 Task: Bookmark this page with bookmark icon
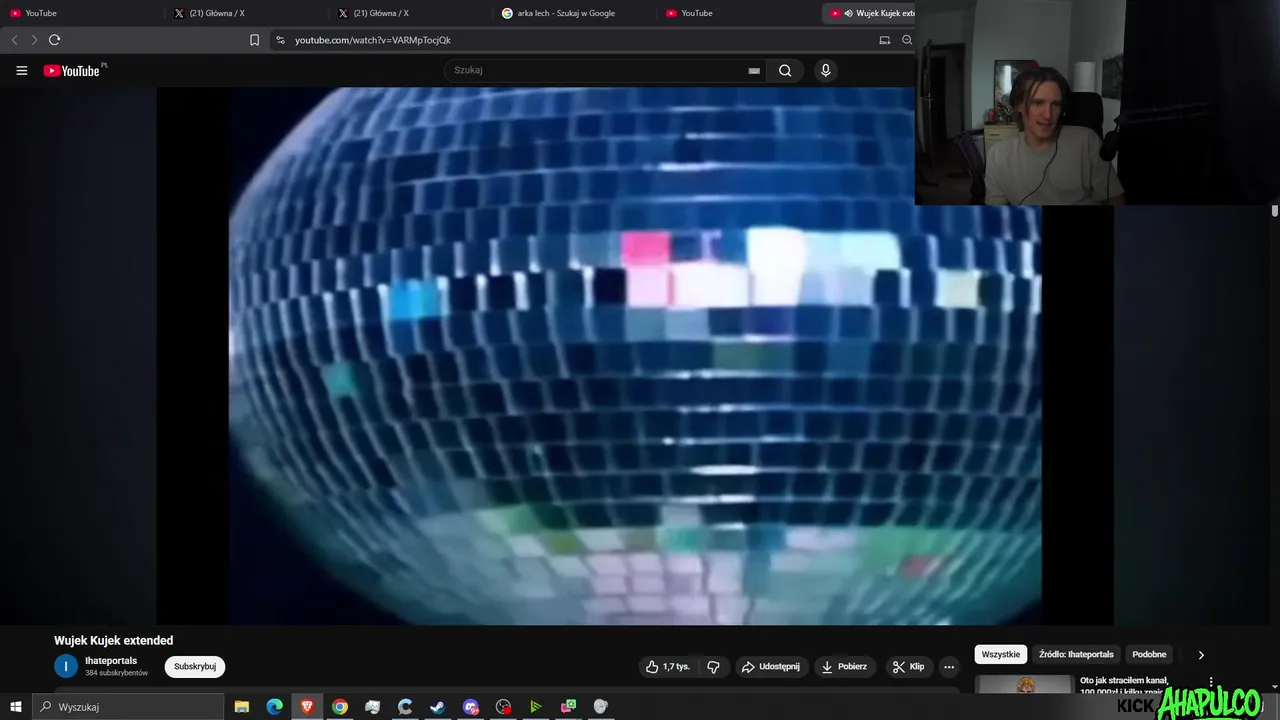point(254,40)
